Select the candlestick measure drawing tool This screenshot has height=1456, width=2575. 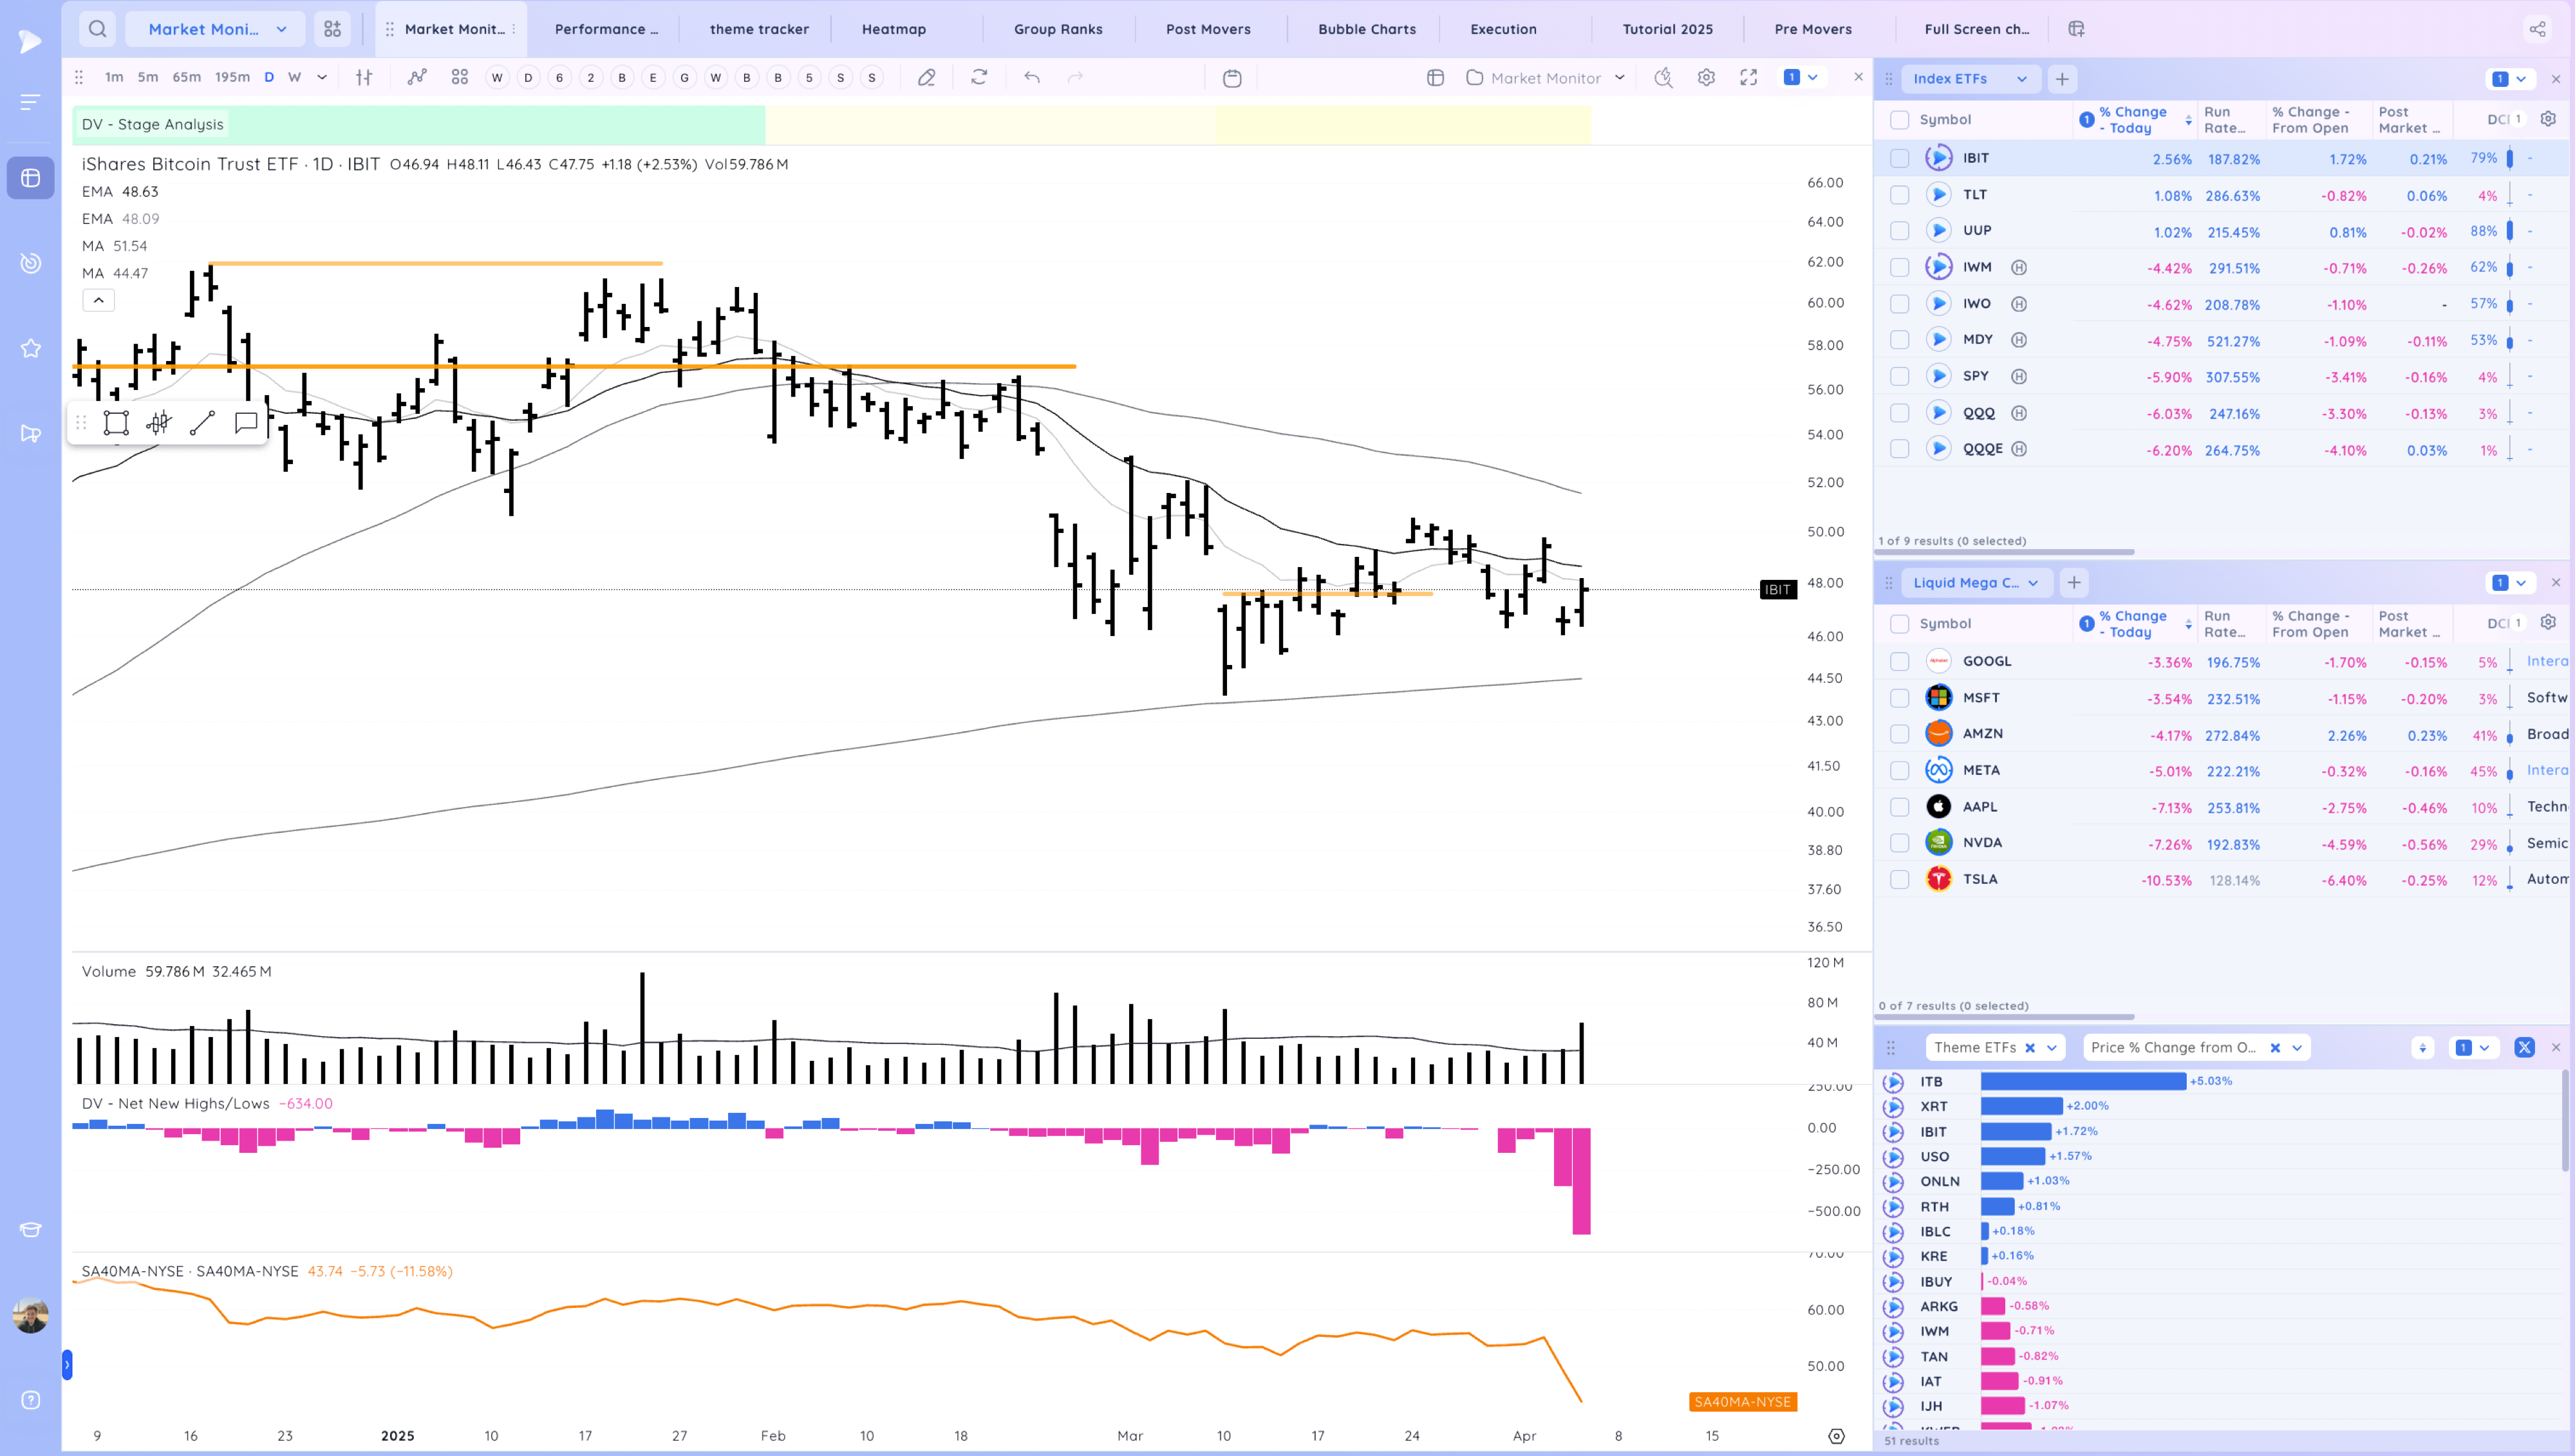(x=159, y=423)
